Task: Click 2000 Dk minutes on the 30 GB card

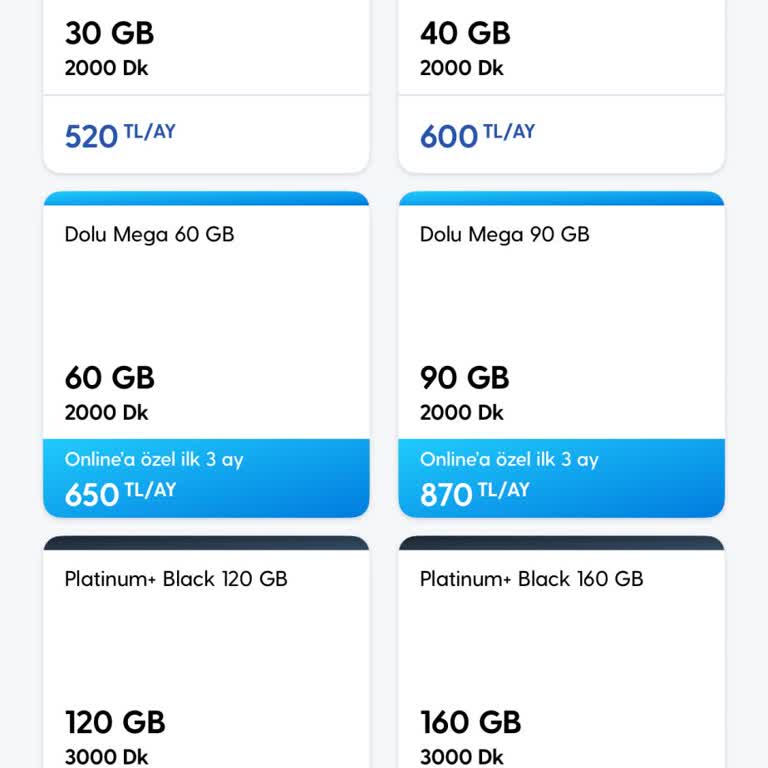Action: click(x=106, y=68)
